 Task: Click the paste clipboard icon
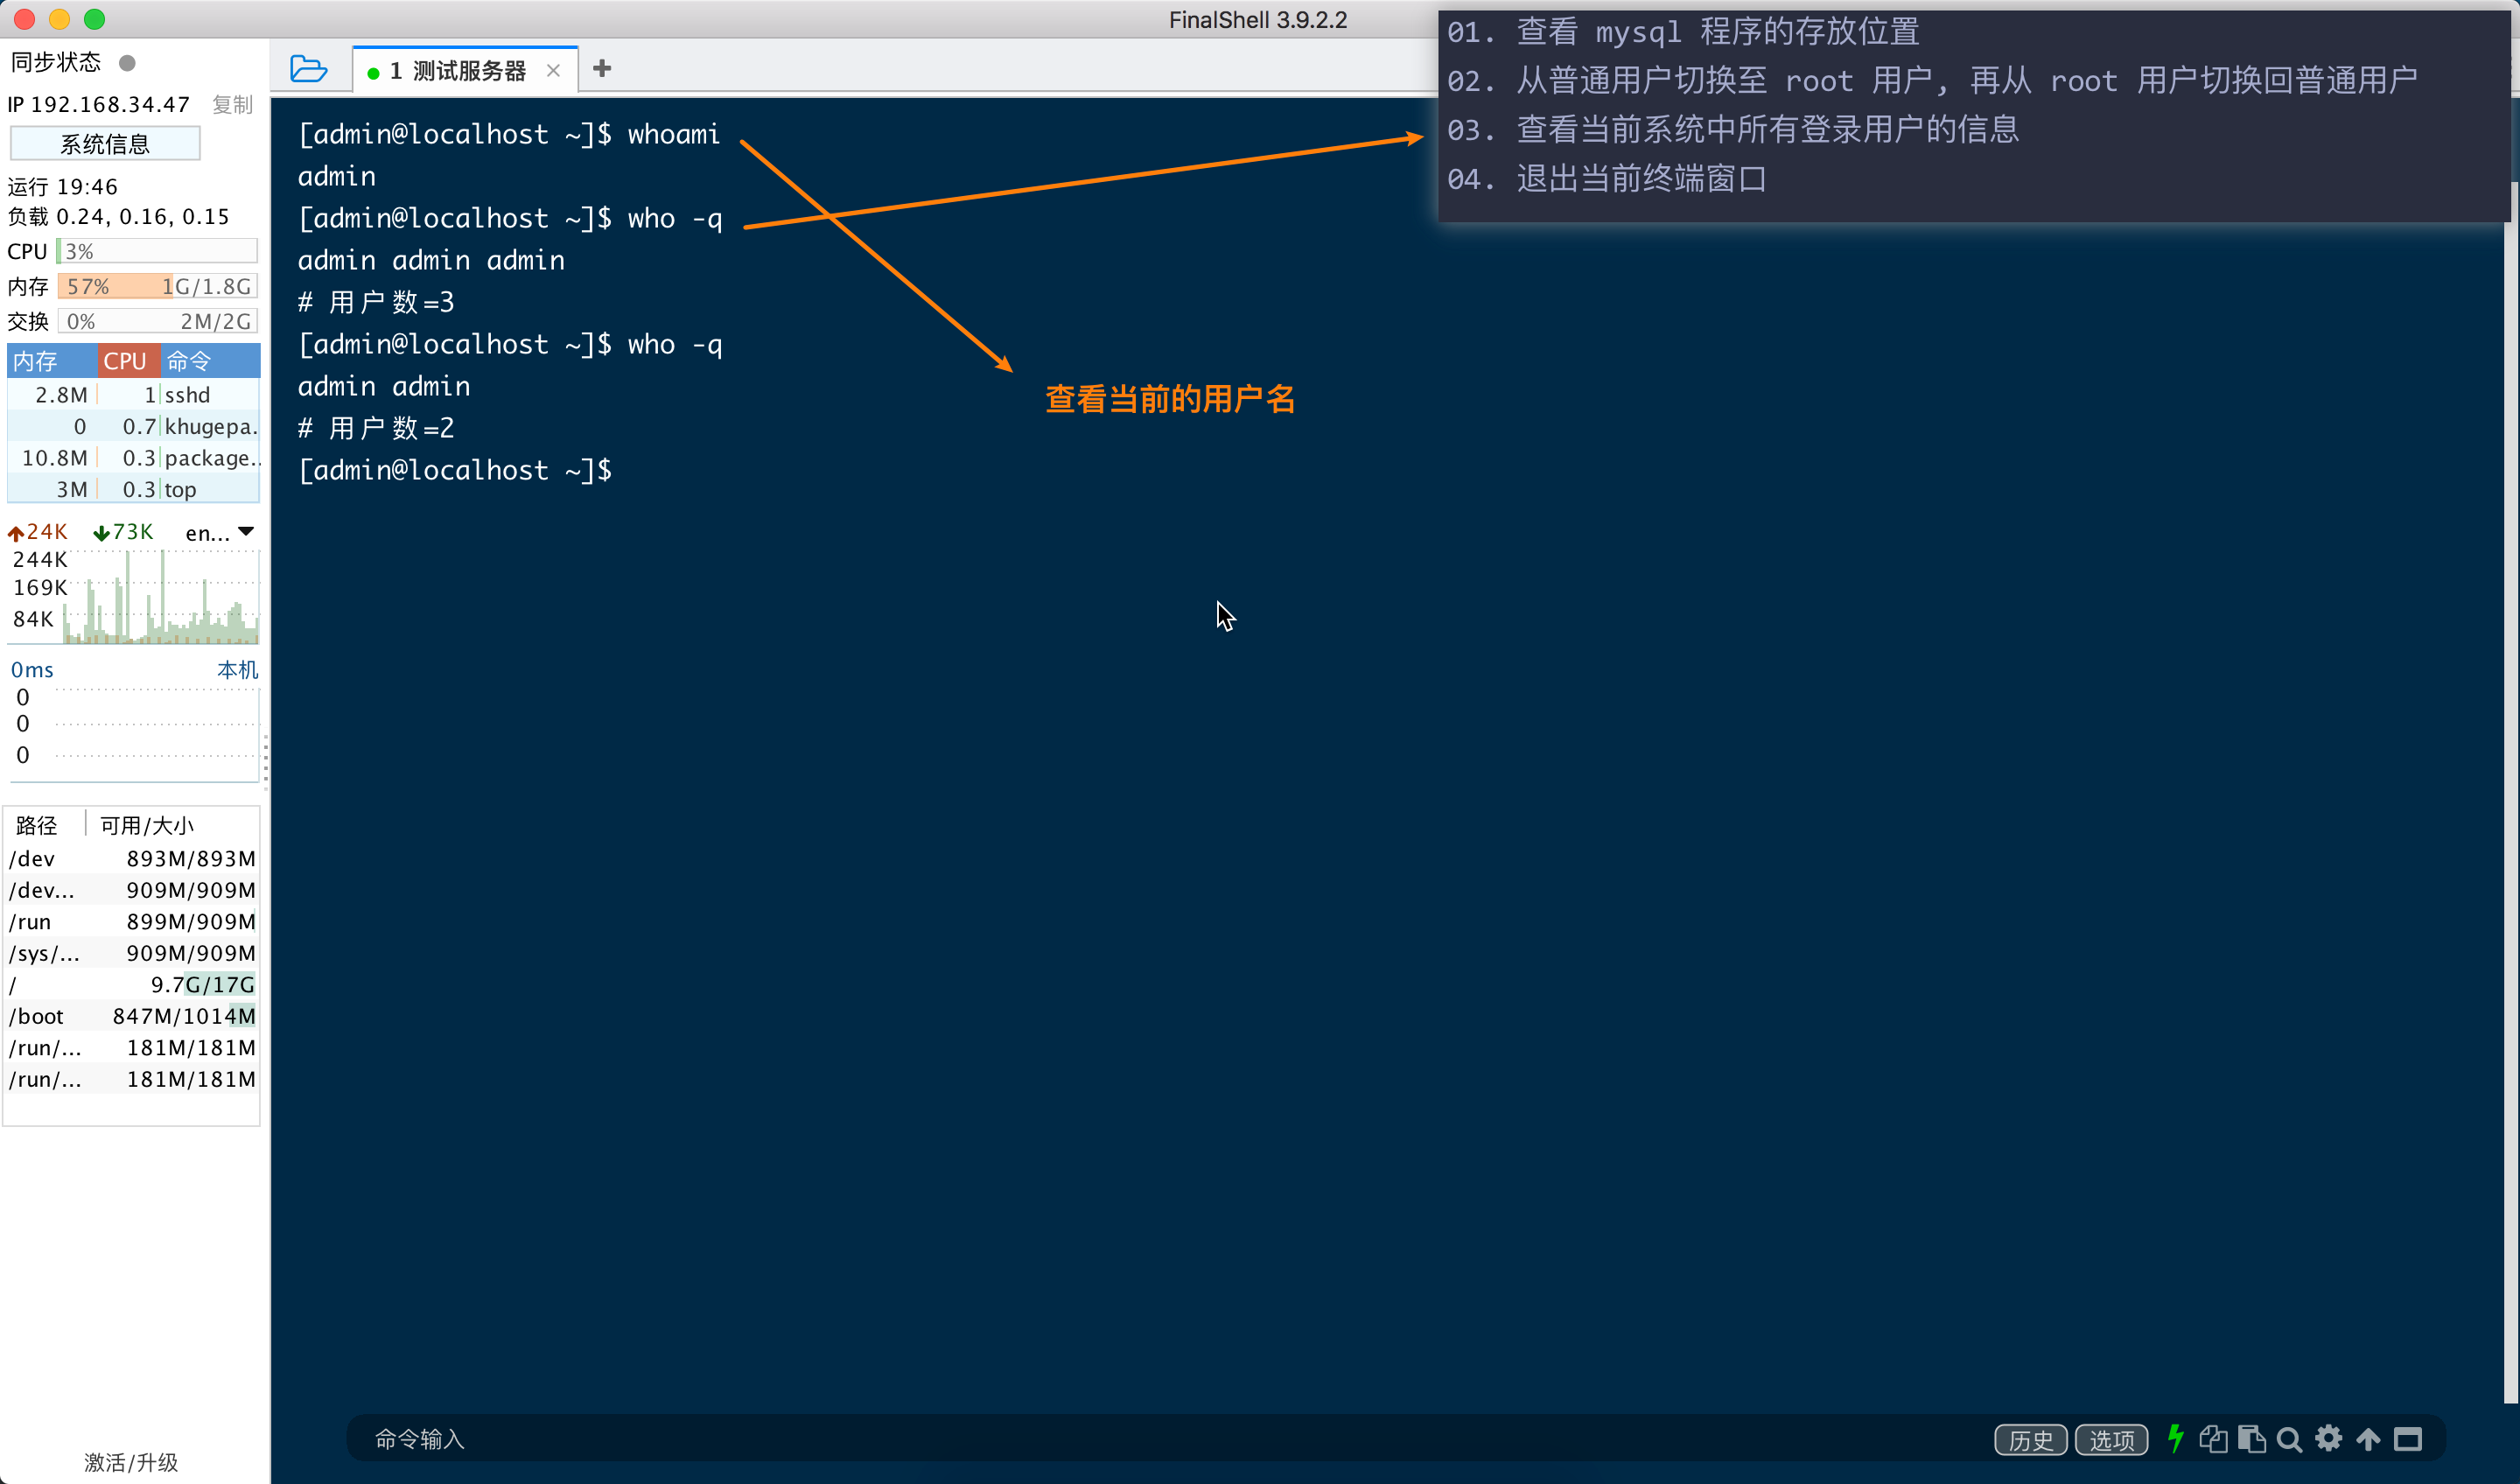click(x=2251, y=1439)
